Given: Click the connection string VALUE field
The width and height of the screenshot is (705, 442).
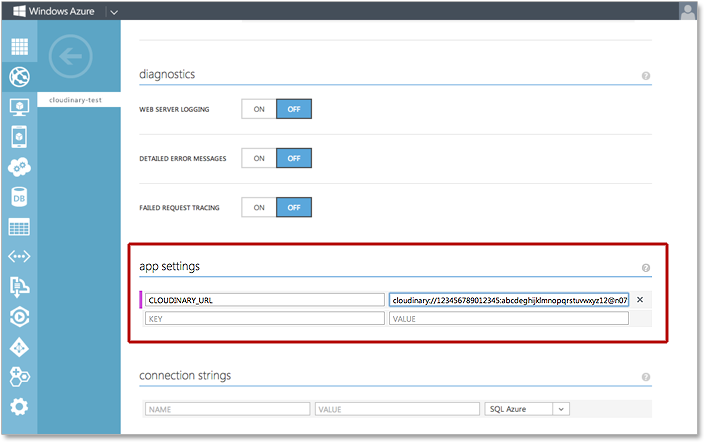Looking at the screenshot, I should point(397,409).
